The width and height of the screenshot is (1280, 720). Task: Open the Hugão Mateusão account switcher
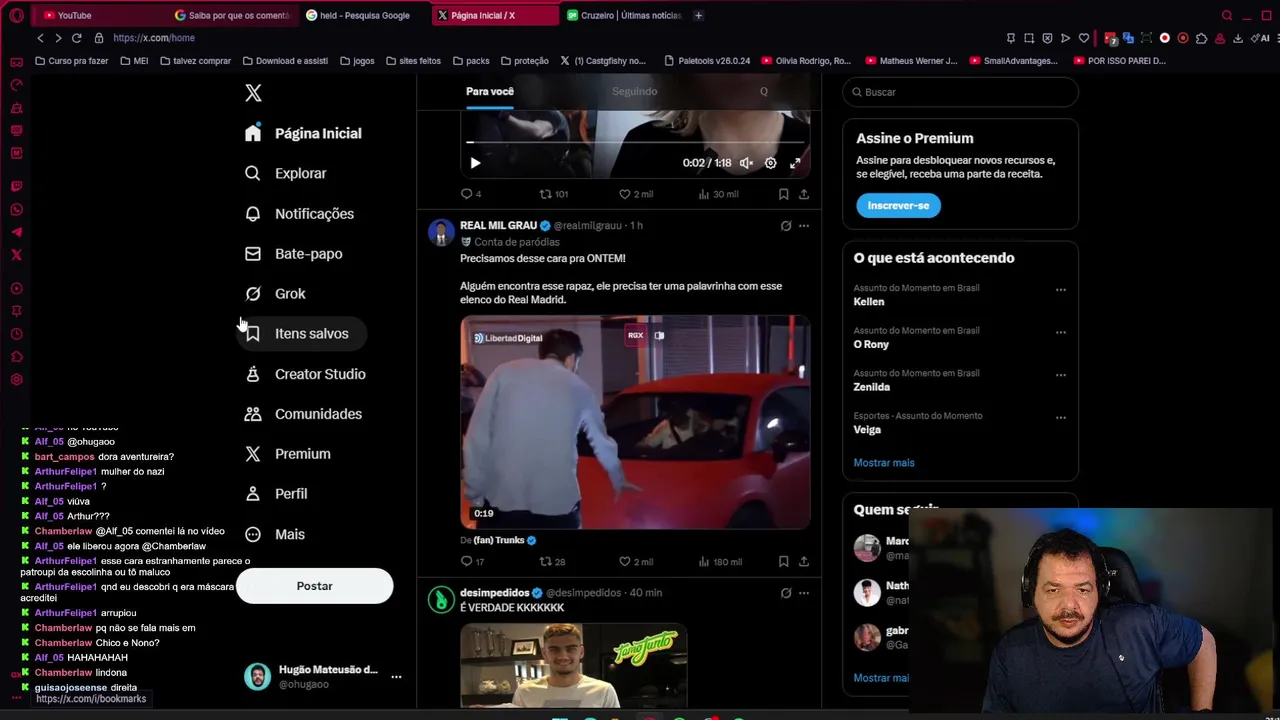point(322,677)
